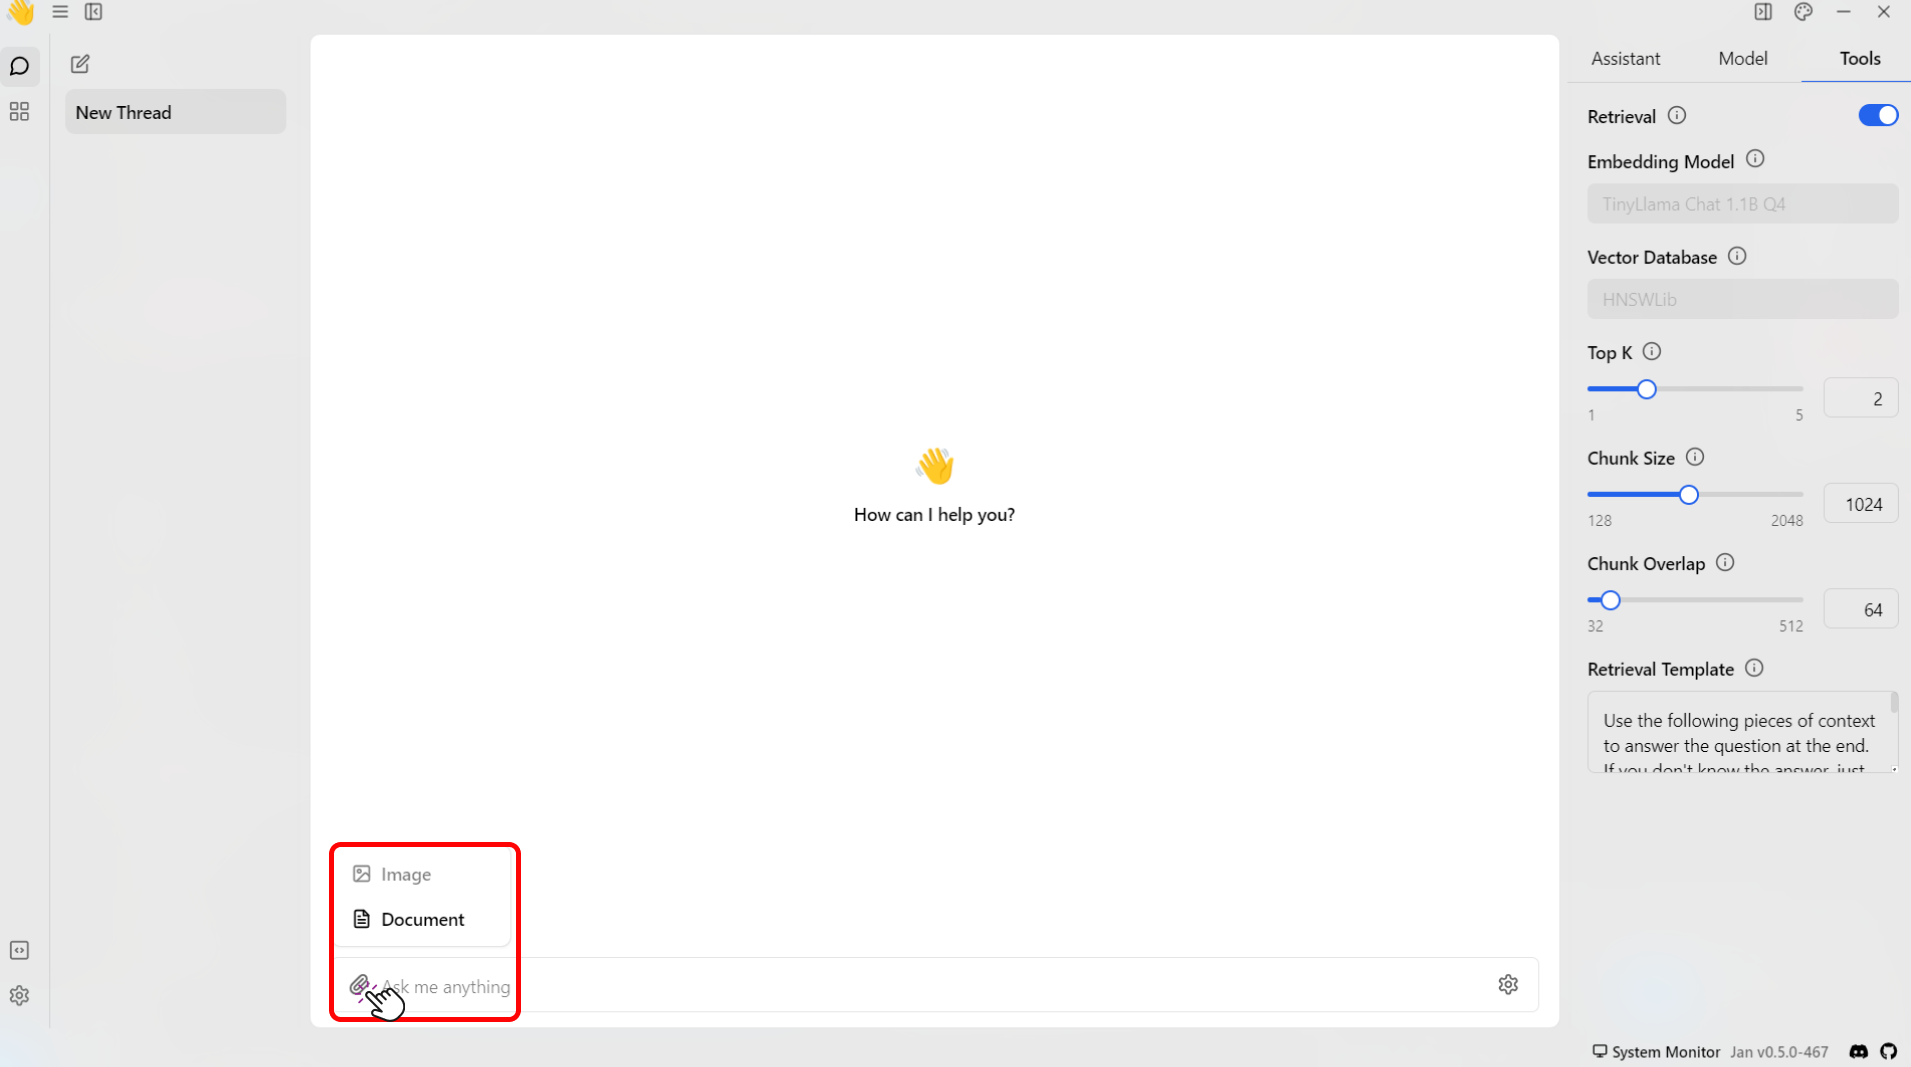Viewport: 1911px width, 1067px height.
Task: Click the Chunk Overlap slider handle
Action: [1610, 600]
